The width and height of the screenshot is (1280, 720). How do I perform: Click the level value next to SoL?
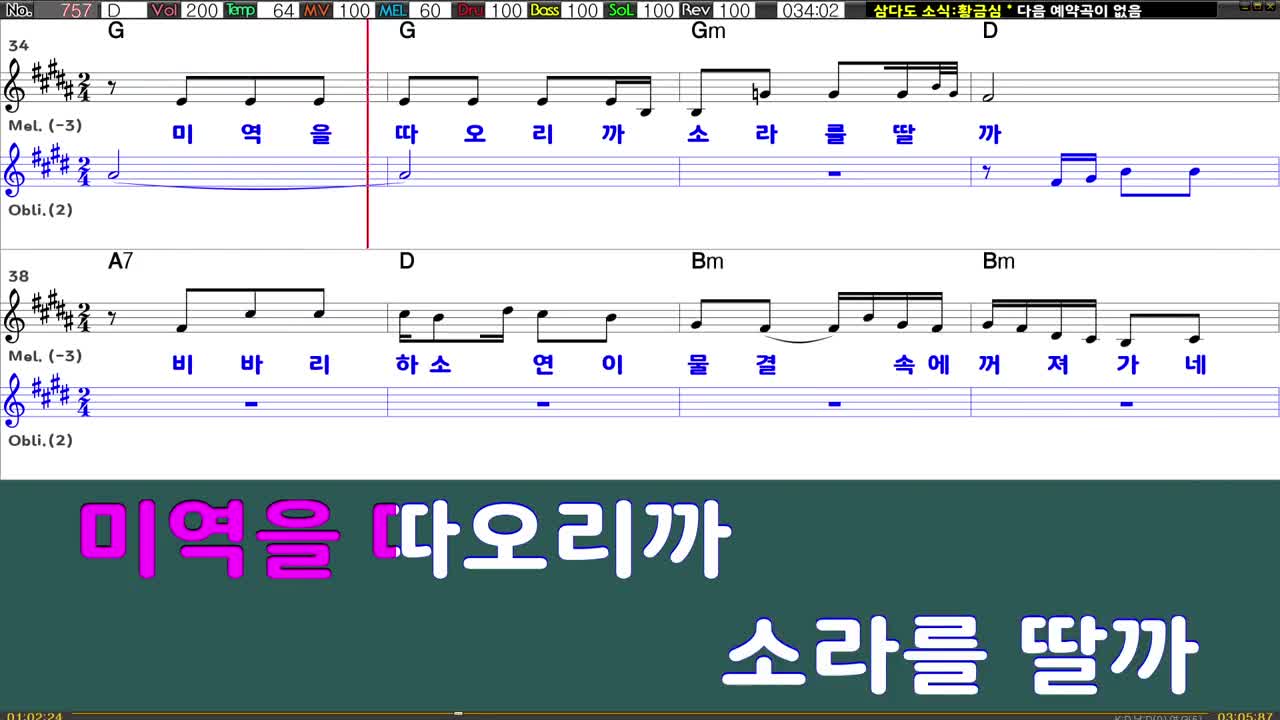[x=658, y=10]
